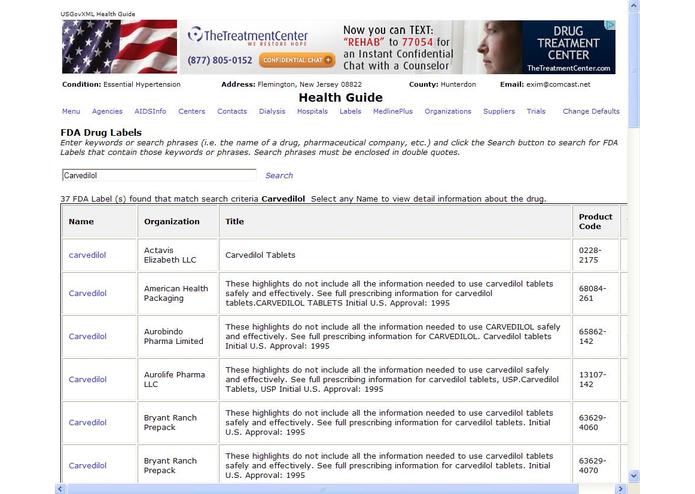
Task: Open carvedilol label from Actavis Elizabeth LLC
Action: tap(87, 255)
